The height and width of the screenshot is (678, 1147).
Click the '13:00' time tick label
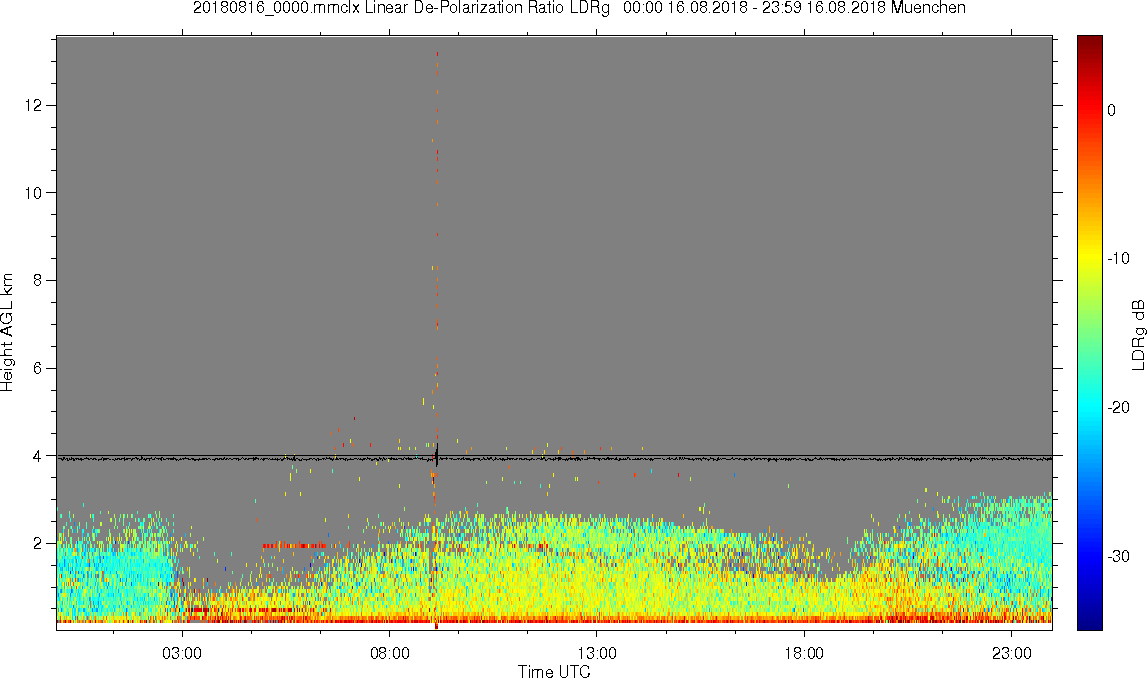[597, 653]
